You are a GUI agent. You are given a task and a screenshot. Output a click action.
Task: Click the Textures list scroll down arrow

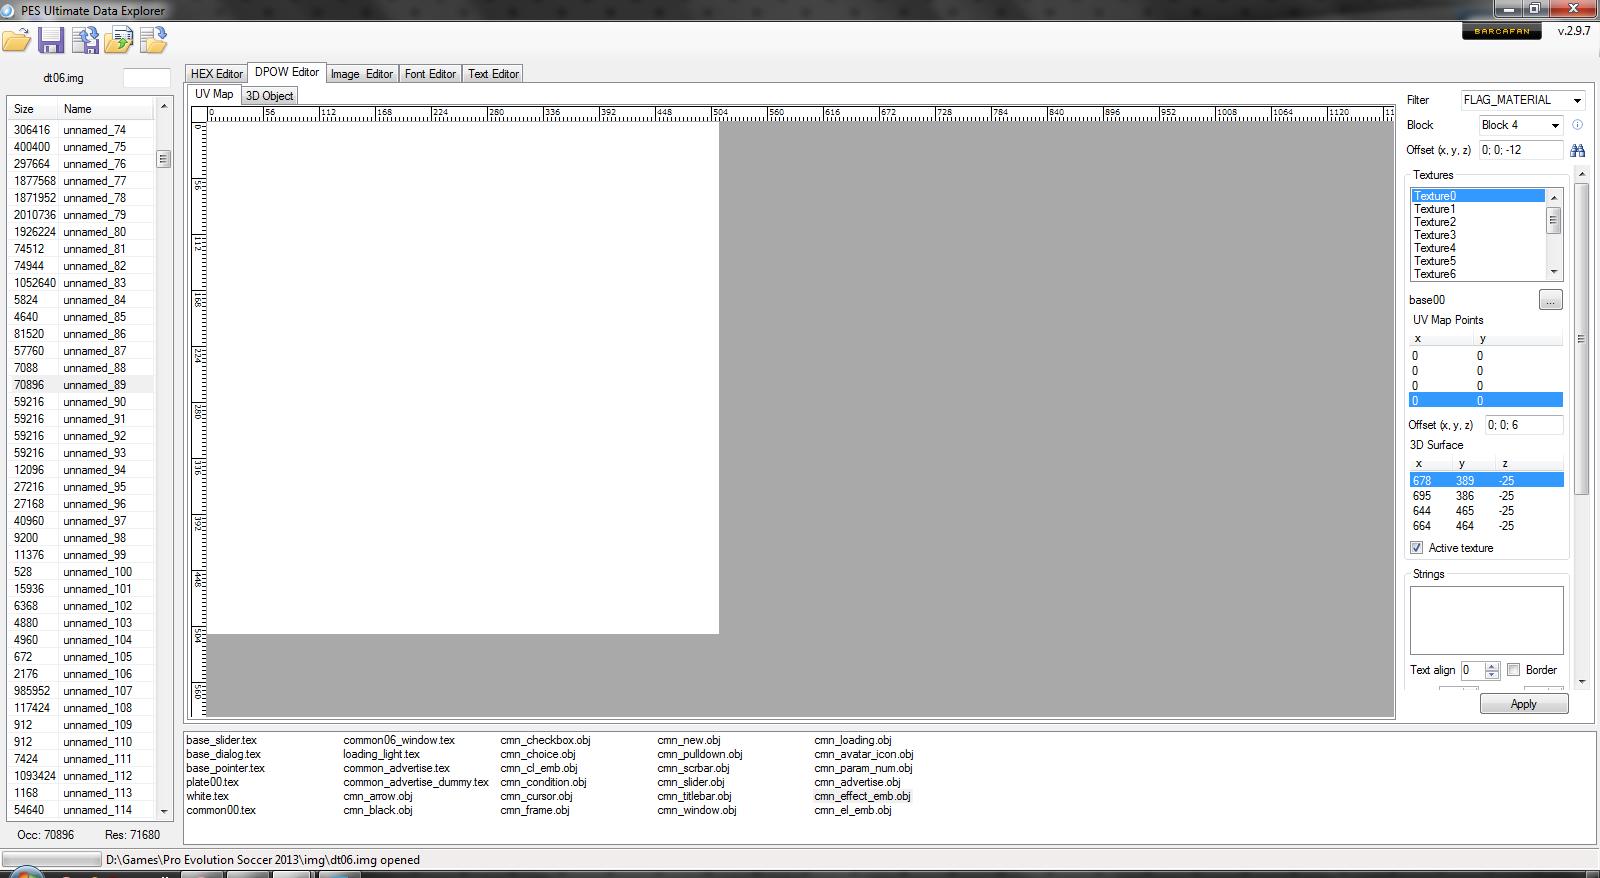coord(1553,273)
